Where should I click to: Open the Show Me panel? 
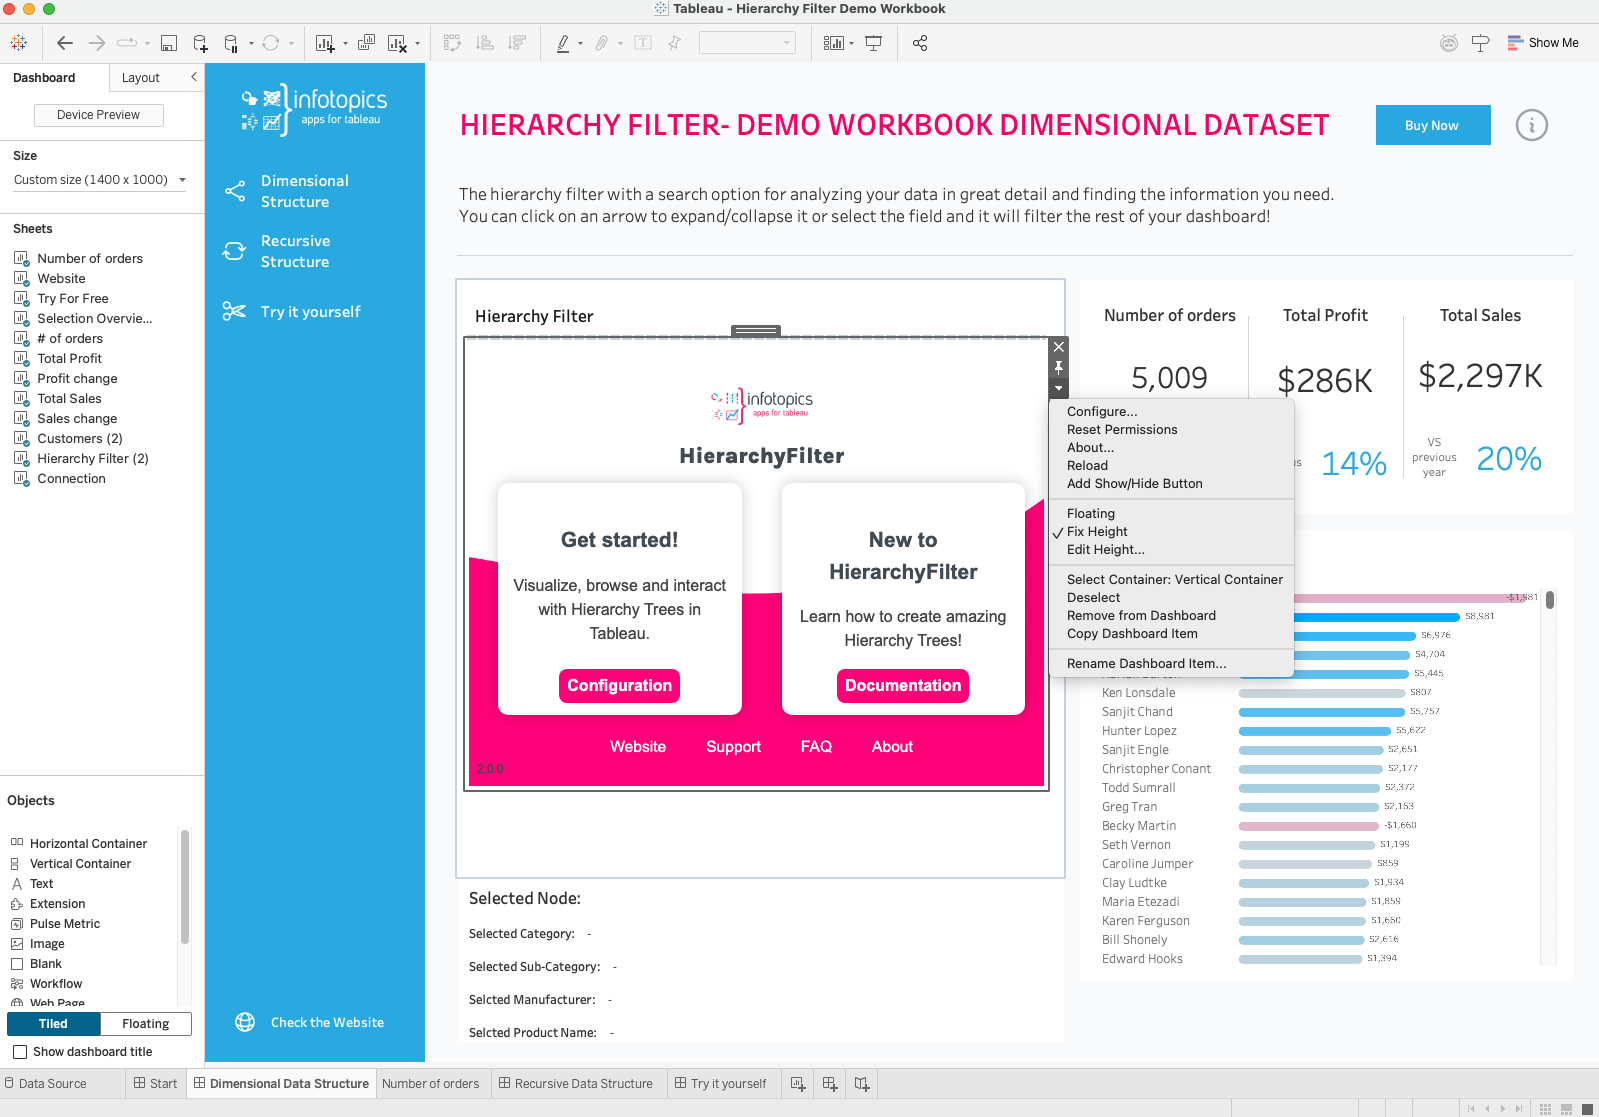point(1543,43)
